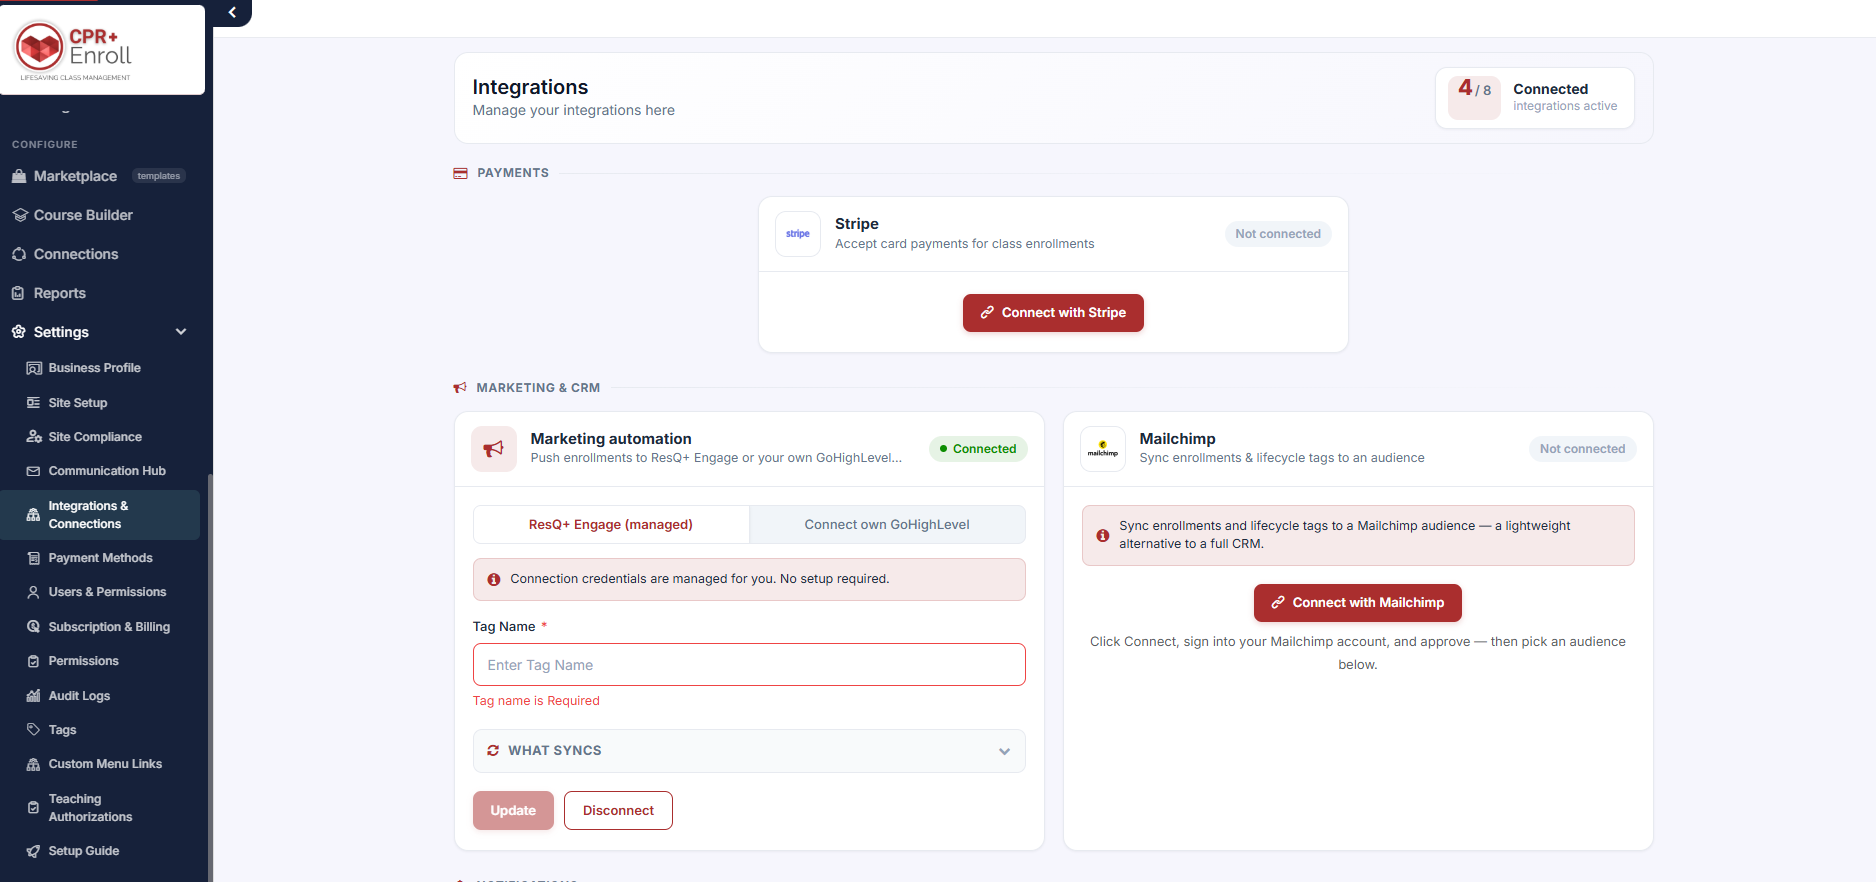Image resolution: width=1876 pixels, height=882 pixels.
Task: Open Marketplace from the sidebar
Action: (x=75, y=176)
